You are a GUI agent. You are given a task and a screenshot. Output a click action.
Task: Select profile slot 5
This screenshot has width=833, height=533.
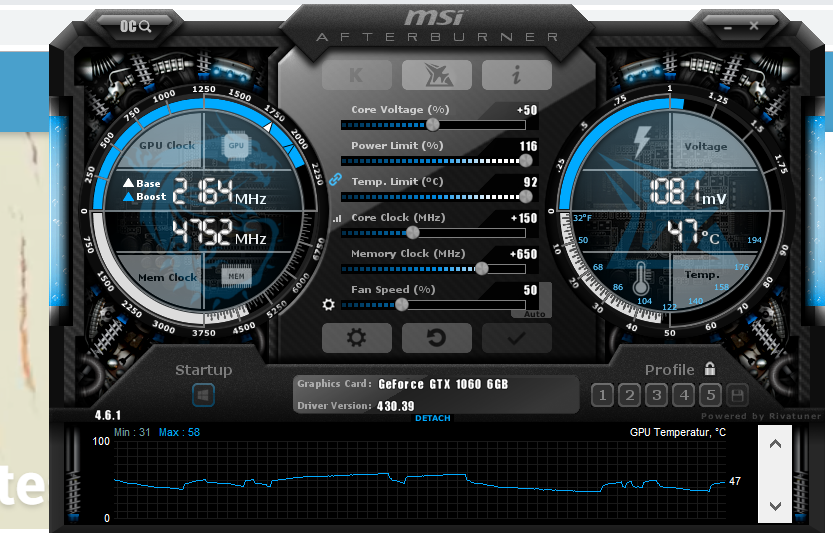point(711,395)
